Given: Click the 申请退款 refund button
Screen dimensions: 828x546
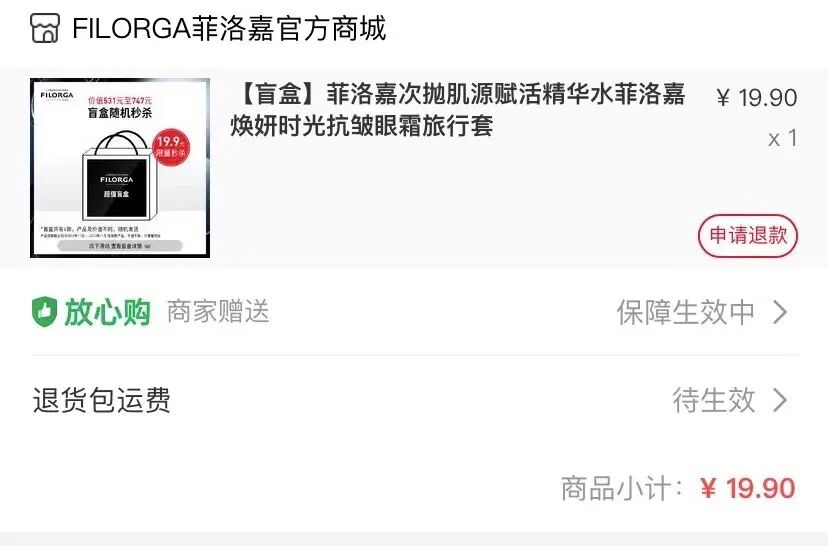Looking at the screenshot, I should (748, 236).
